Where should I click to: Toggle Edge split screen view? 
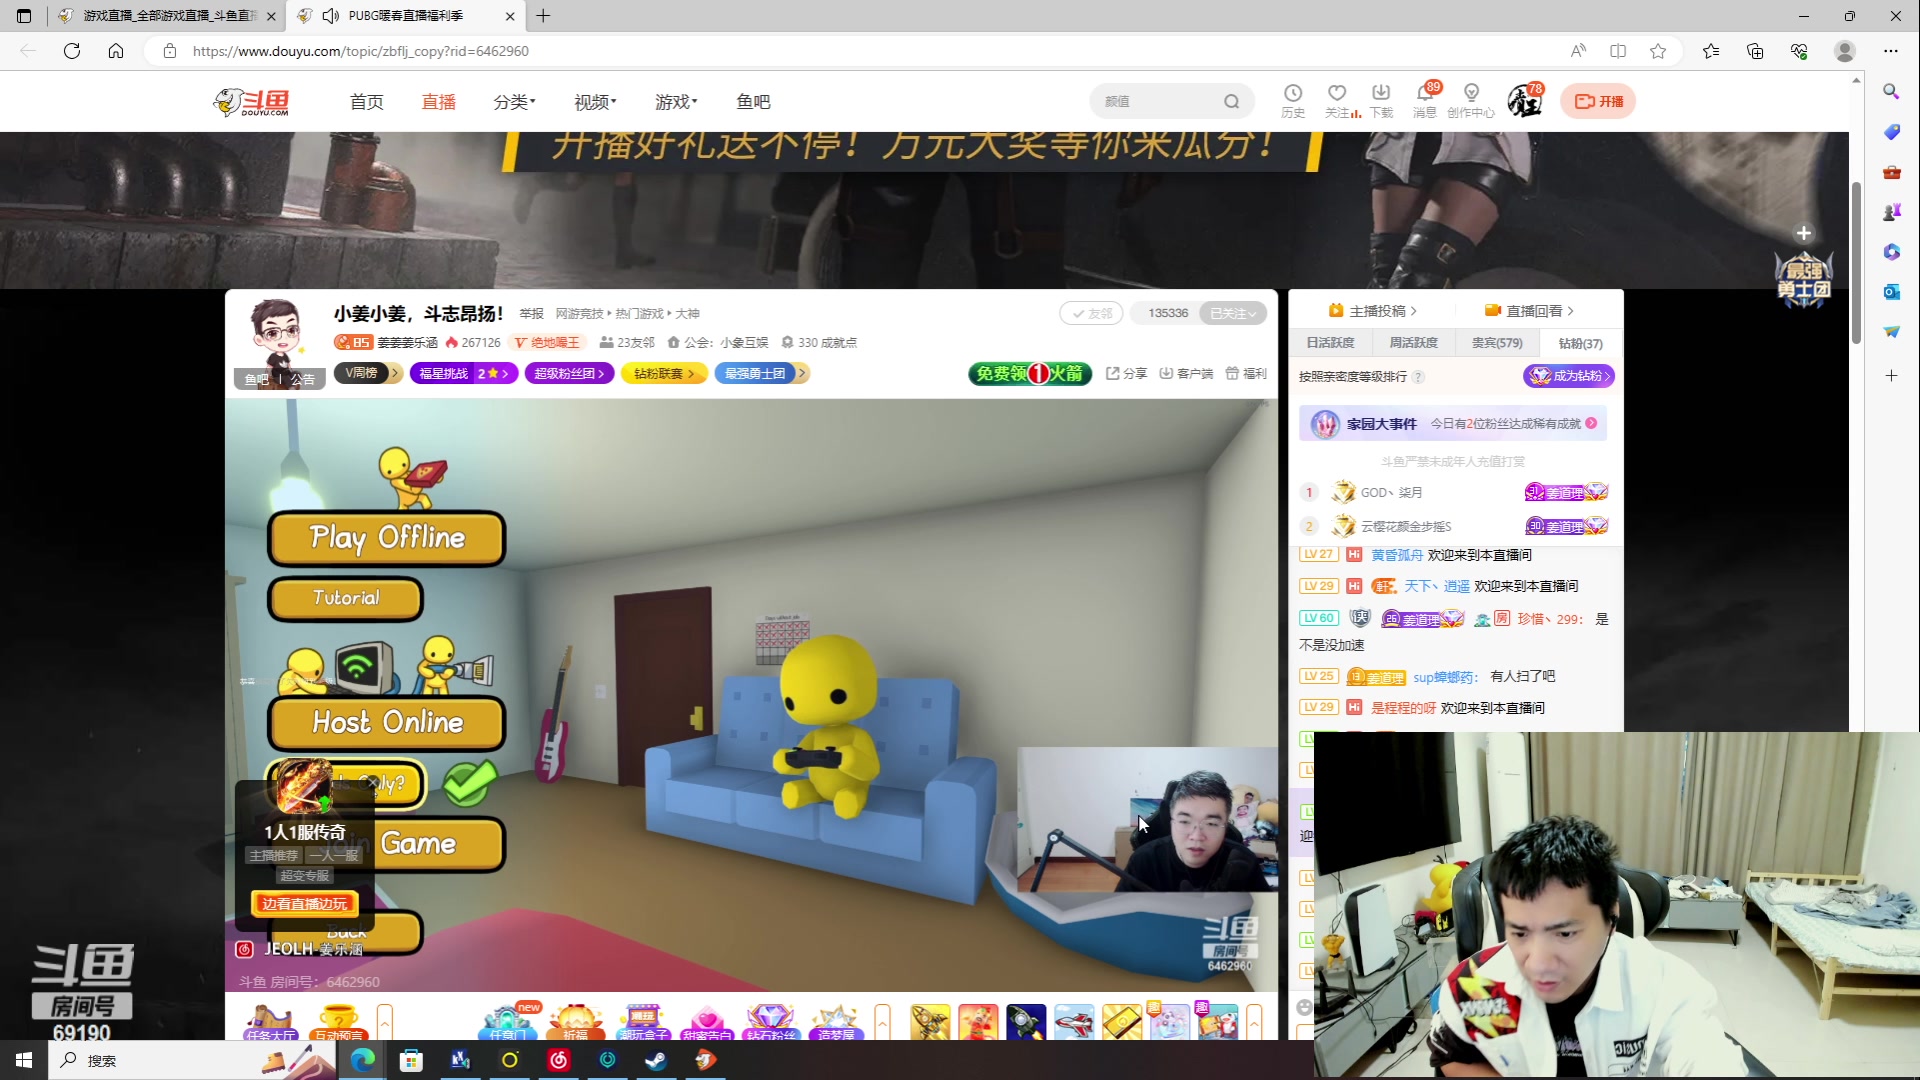click(1618, 51)
